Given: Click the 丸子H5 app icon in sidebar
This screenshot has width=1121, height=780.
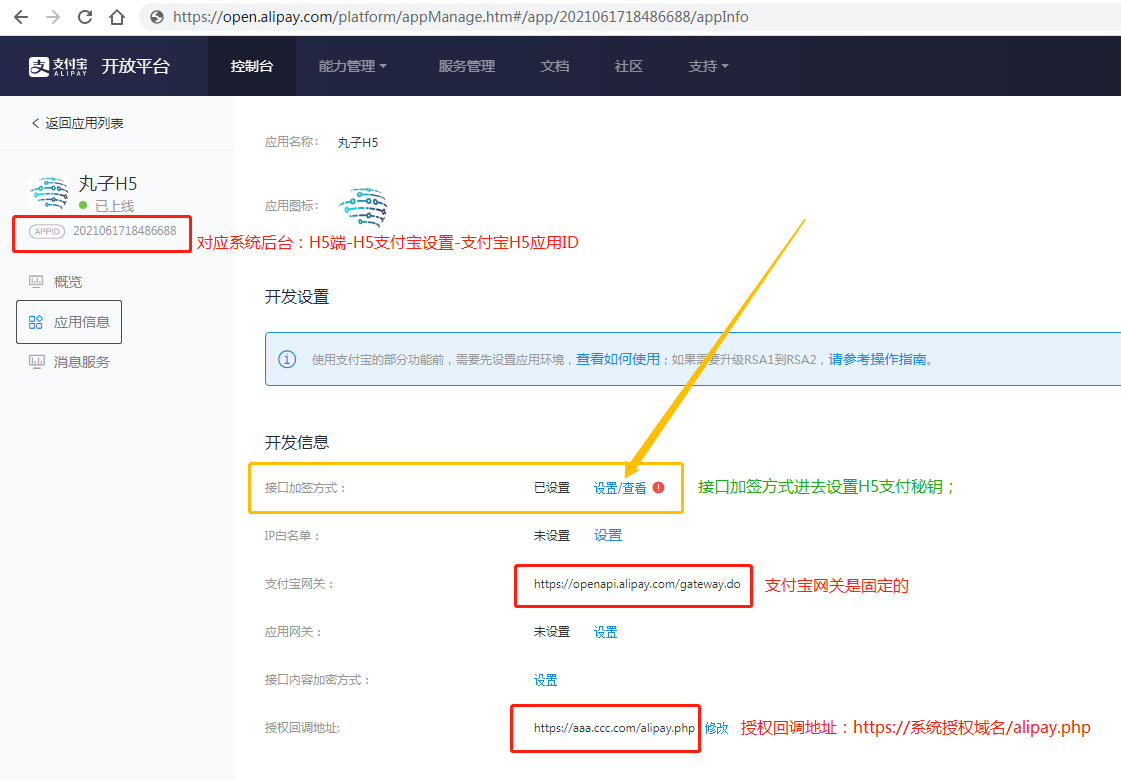Looking at the screenshot, I should [x=49, y=193].
